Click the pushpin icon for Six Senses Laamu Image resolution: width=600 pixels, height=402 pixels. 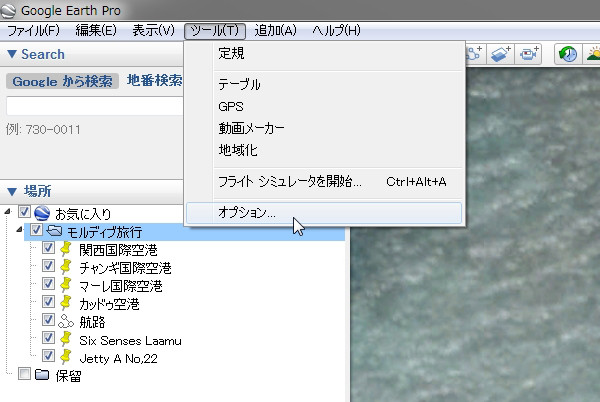[66, 339]
